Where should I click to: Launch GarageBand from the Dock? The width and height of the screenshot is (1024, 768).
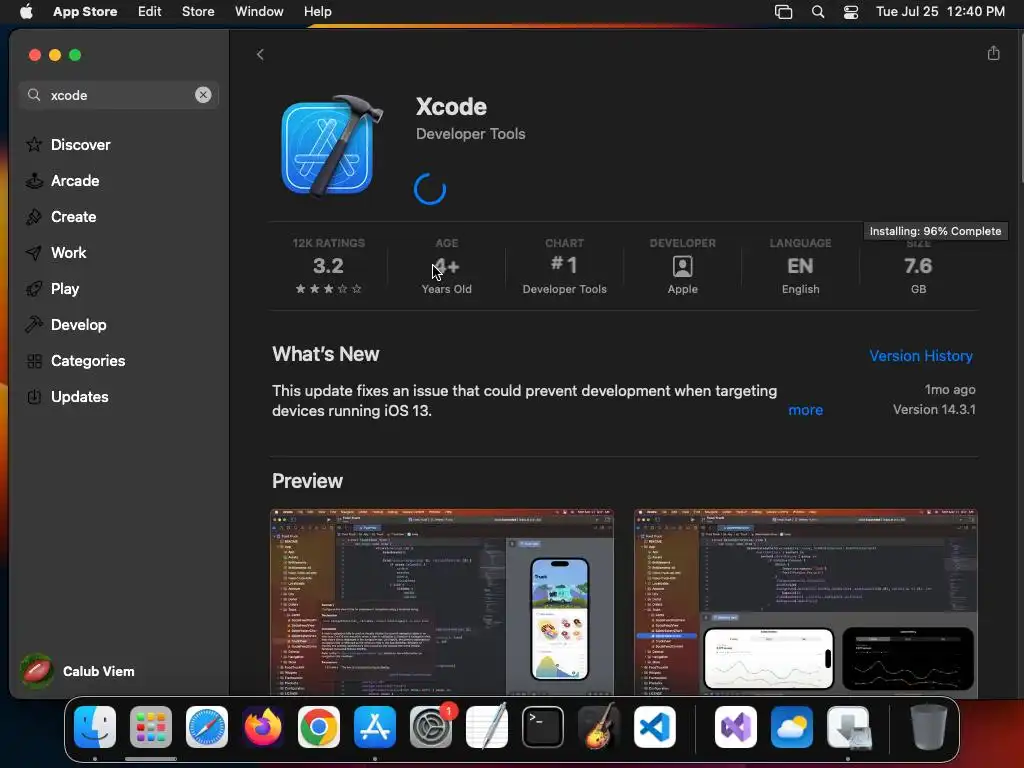coord(599,726)
